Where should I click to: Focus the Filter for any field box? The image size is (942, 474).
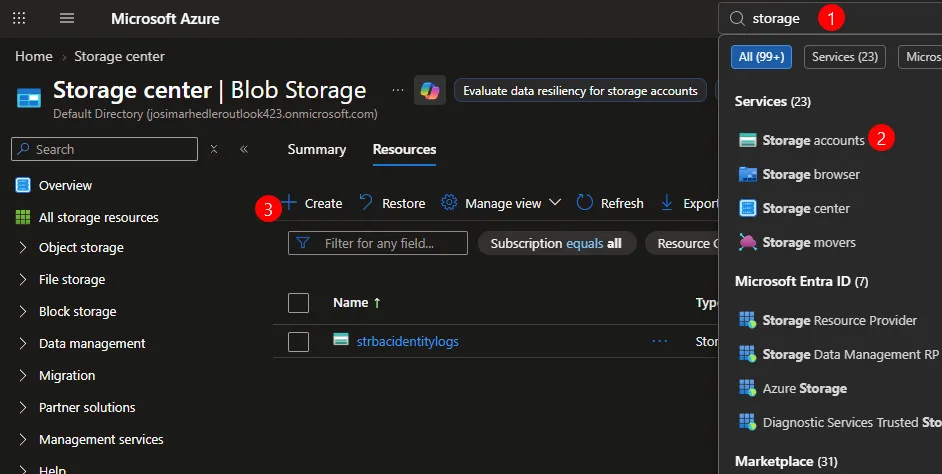(x=378, y=243)
